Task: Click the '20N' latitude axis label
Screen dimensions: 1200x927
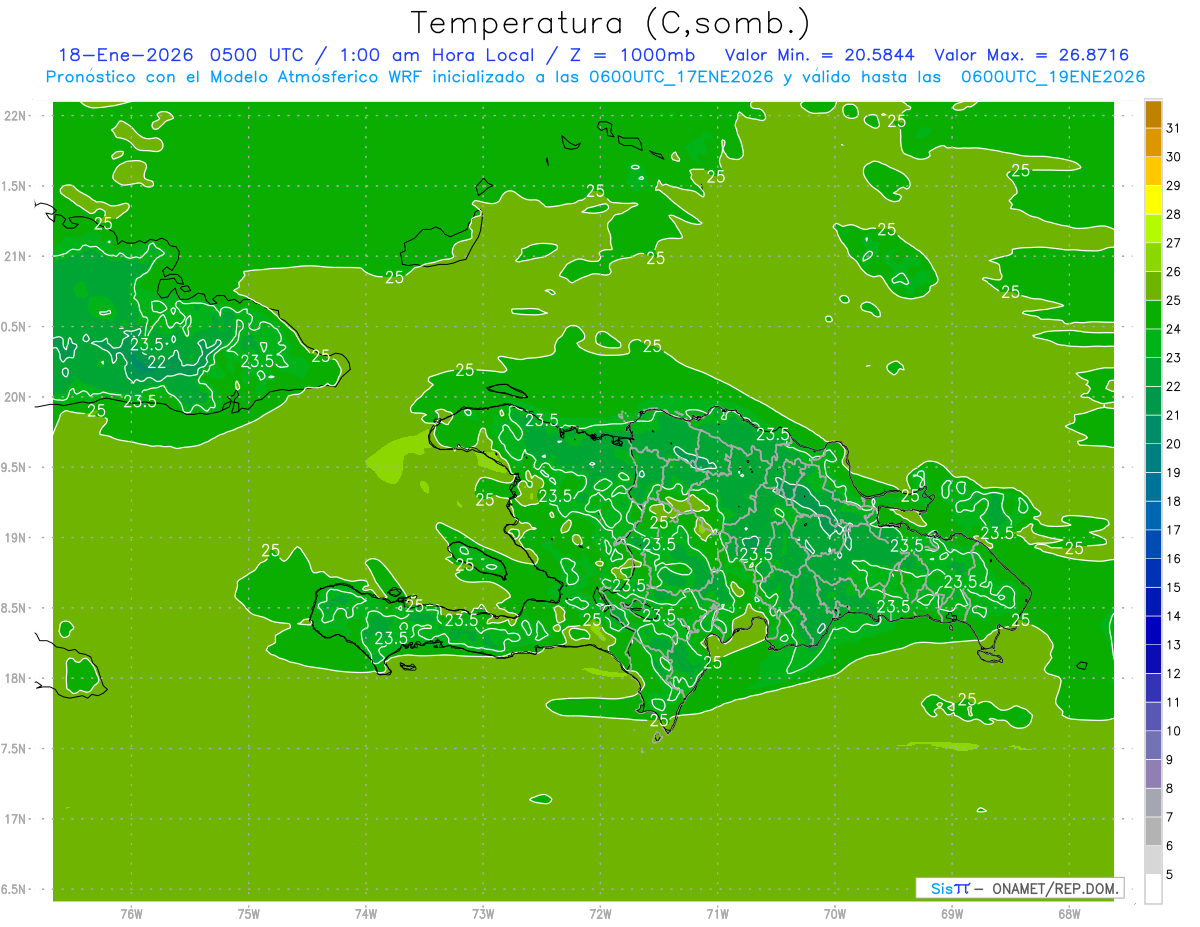Action: 16,397
